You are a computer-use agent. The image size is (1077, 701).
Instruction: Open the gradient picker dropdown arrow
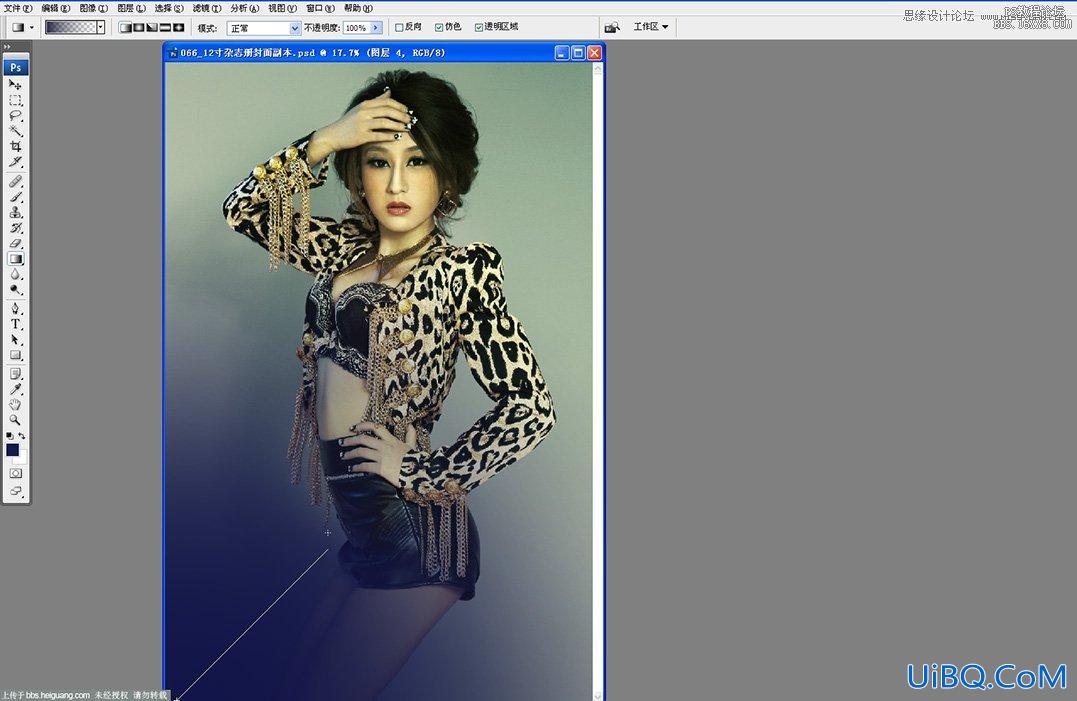point(100,27)
